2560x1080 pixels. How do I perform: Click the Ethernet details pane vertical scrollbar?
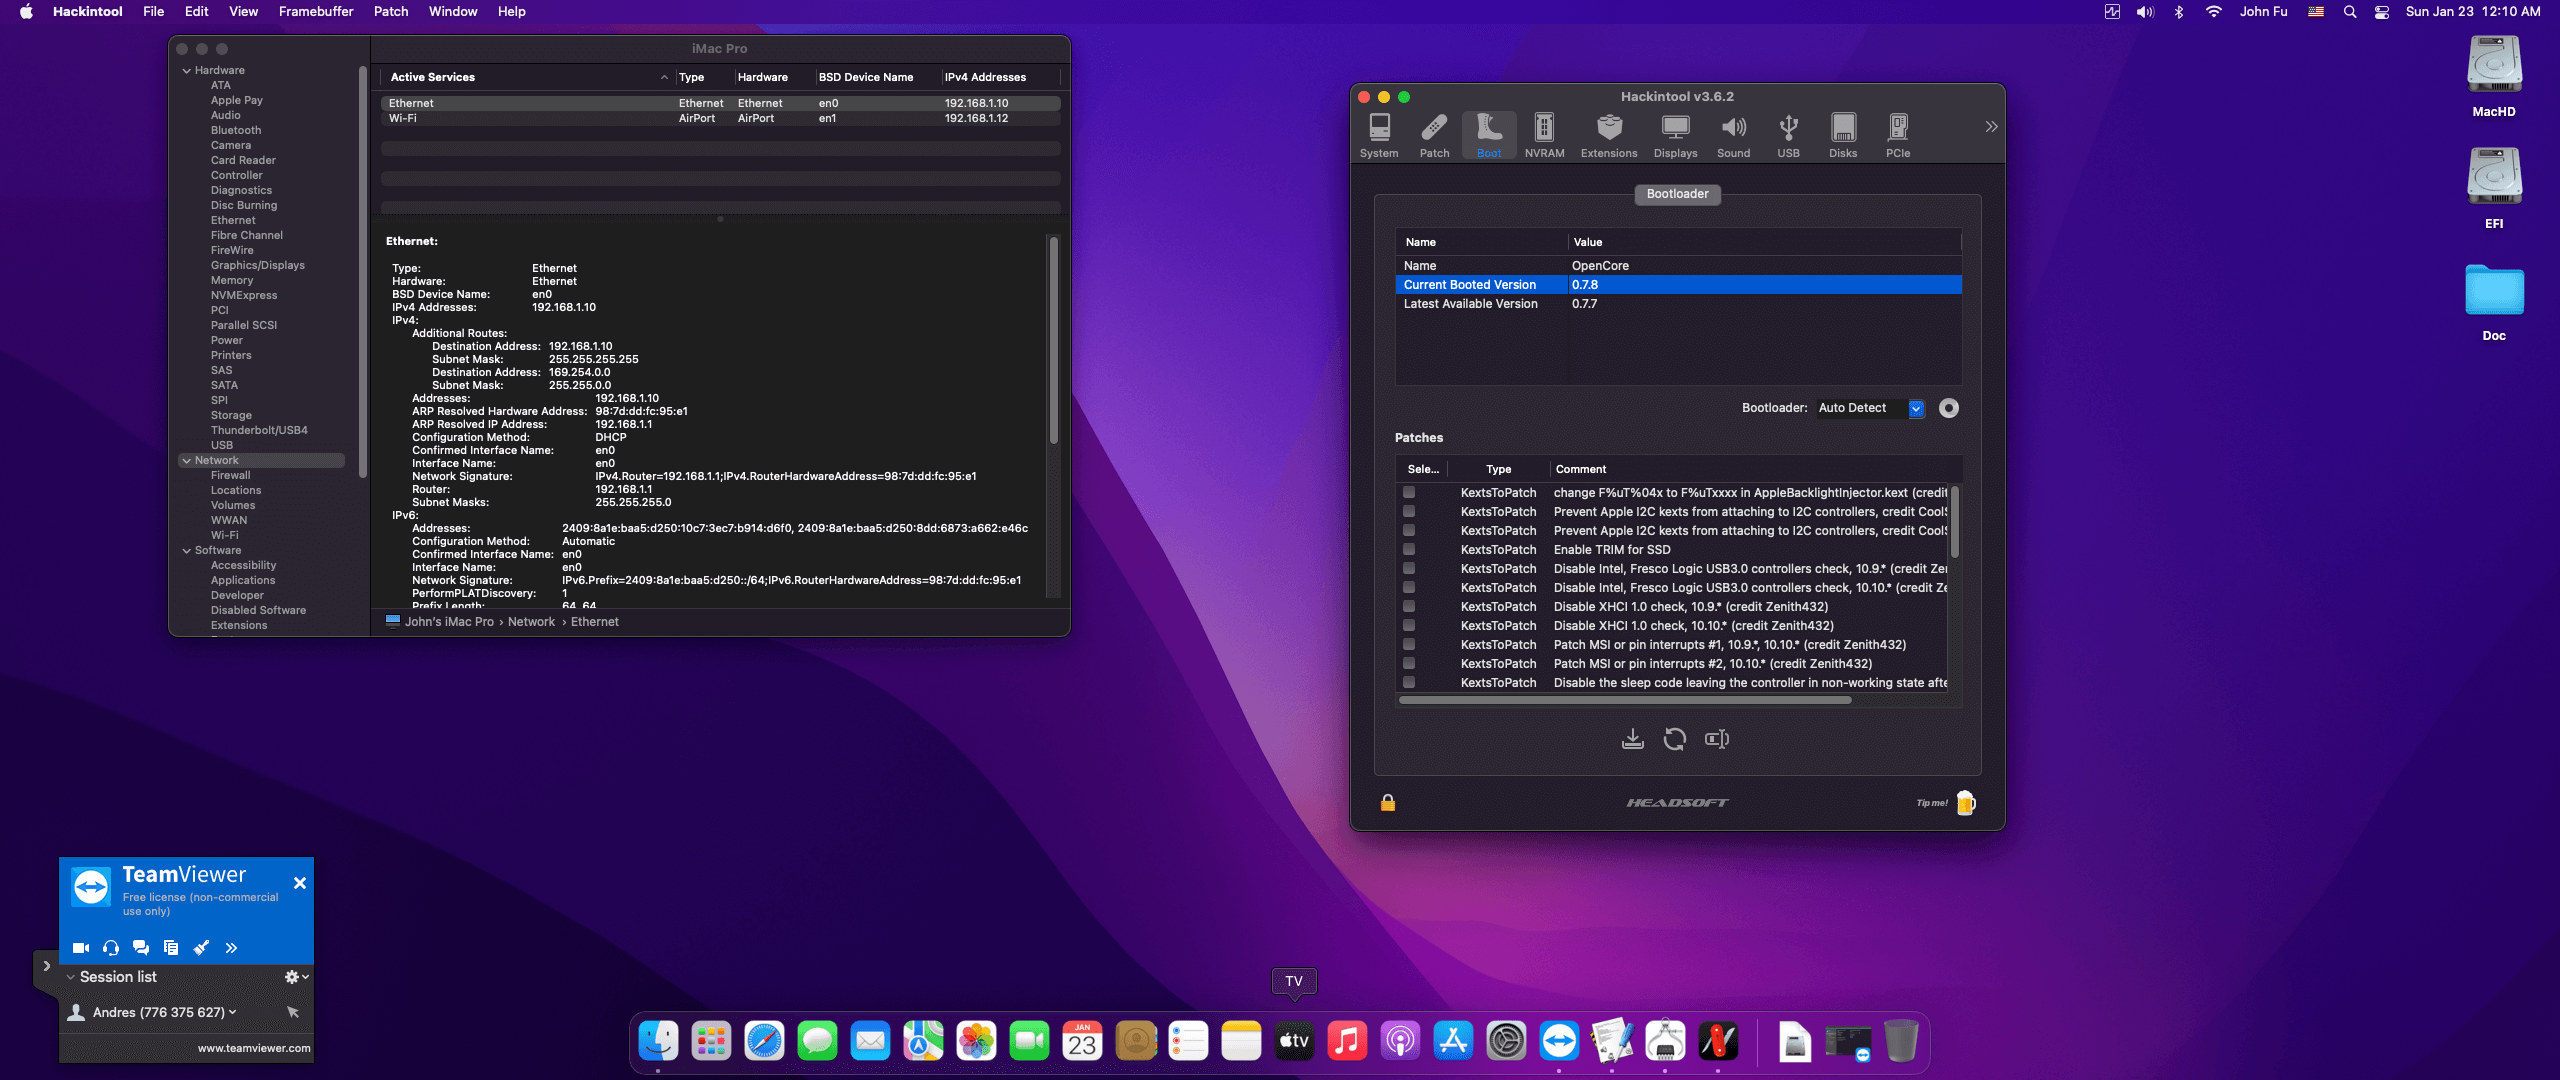pos(1054,340)
